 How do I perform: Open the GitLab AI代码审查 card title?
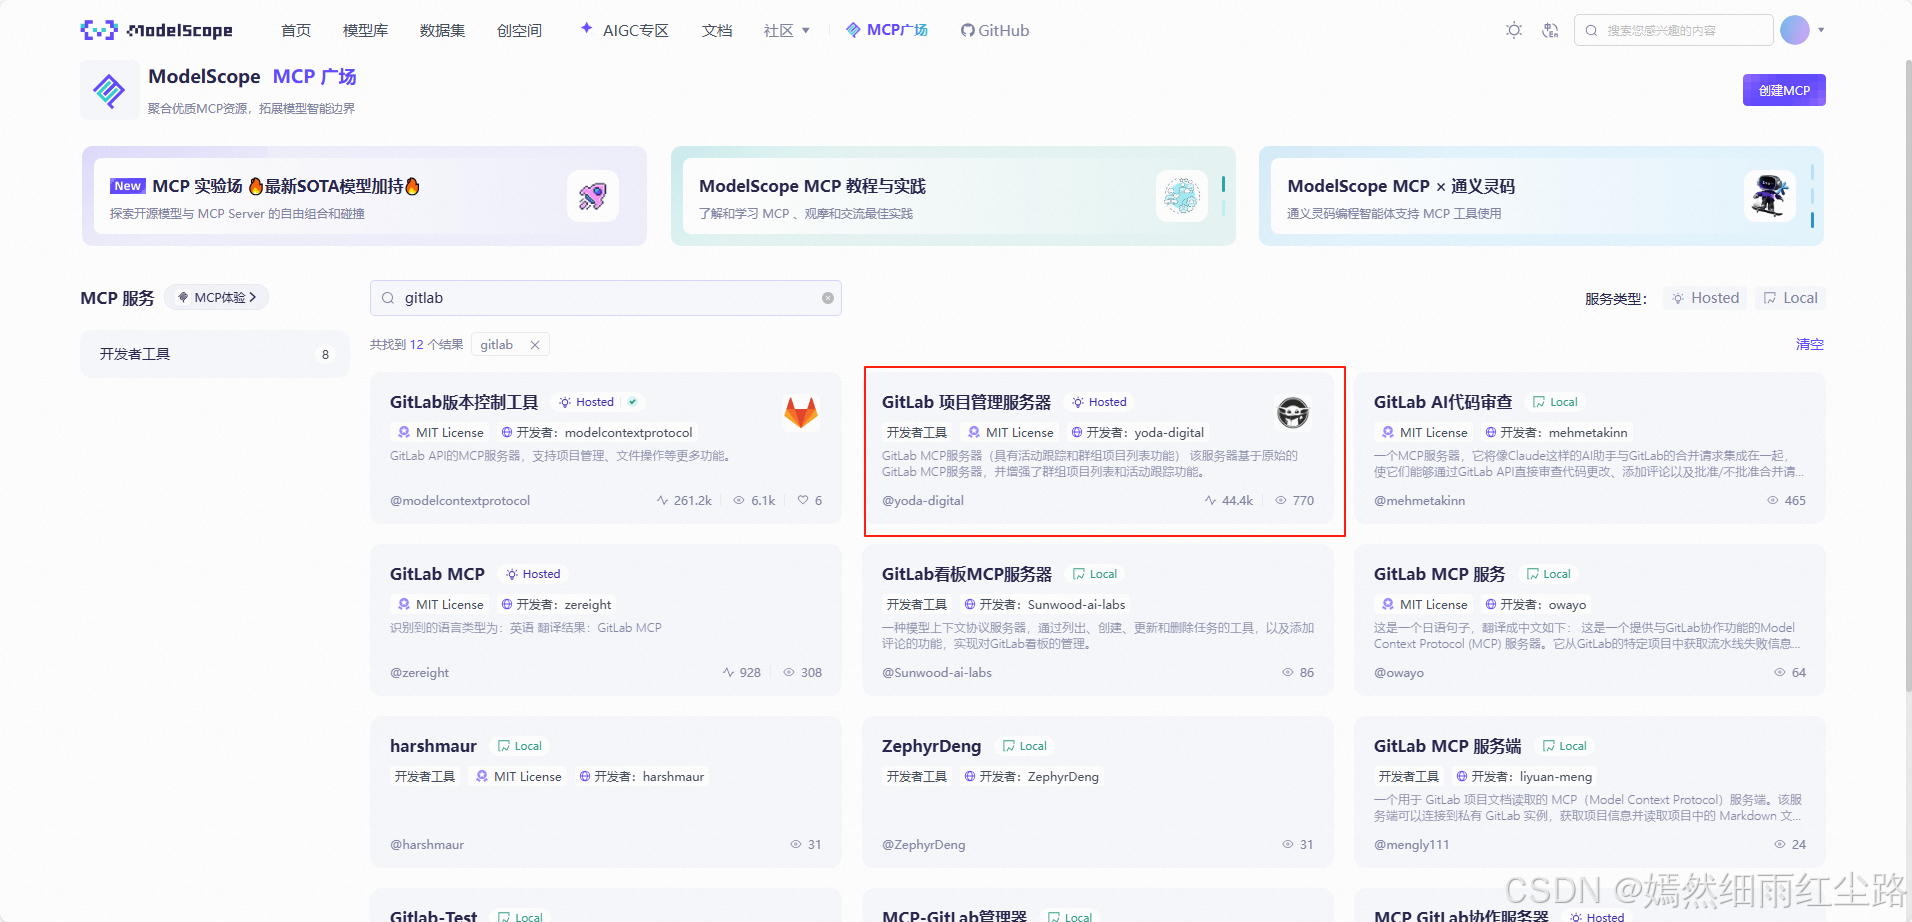(1443, 402)
